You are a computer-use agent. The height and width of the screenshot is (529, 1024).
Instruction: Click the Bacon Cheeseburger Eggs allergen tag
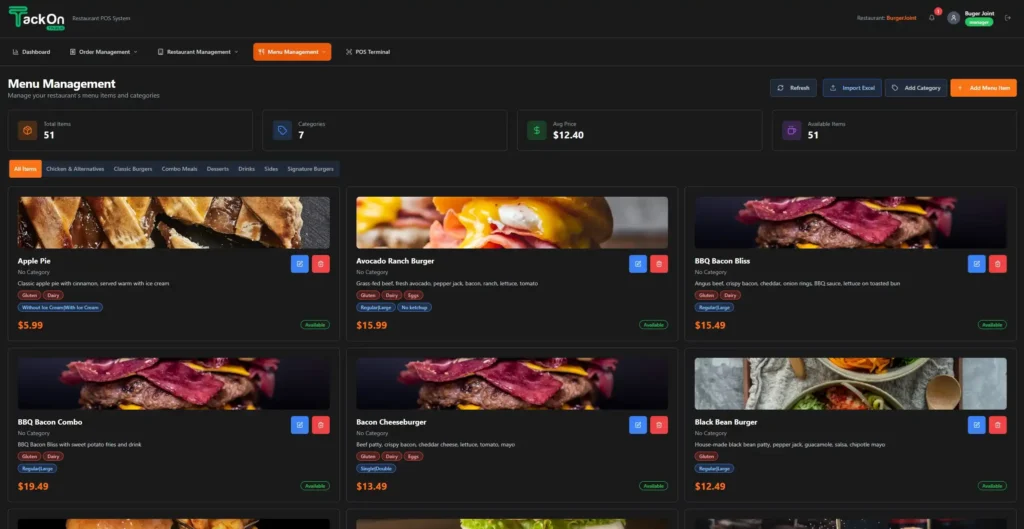(413, 457)
